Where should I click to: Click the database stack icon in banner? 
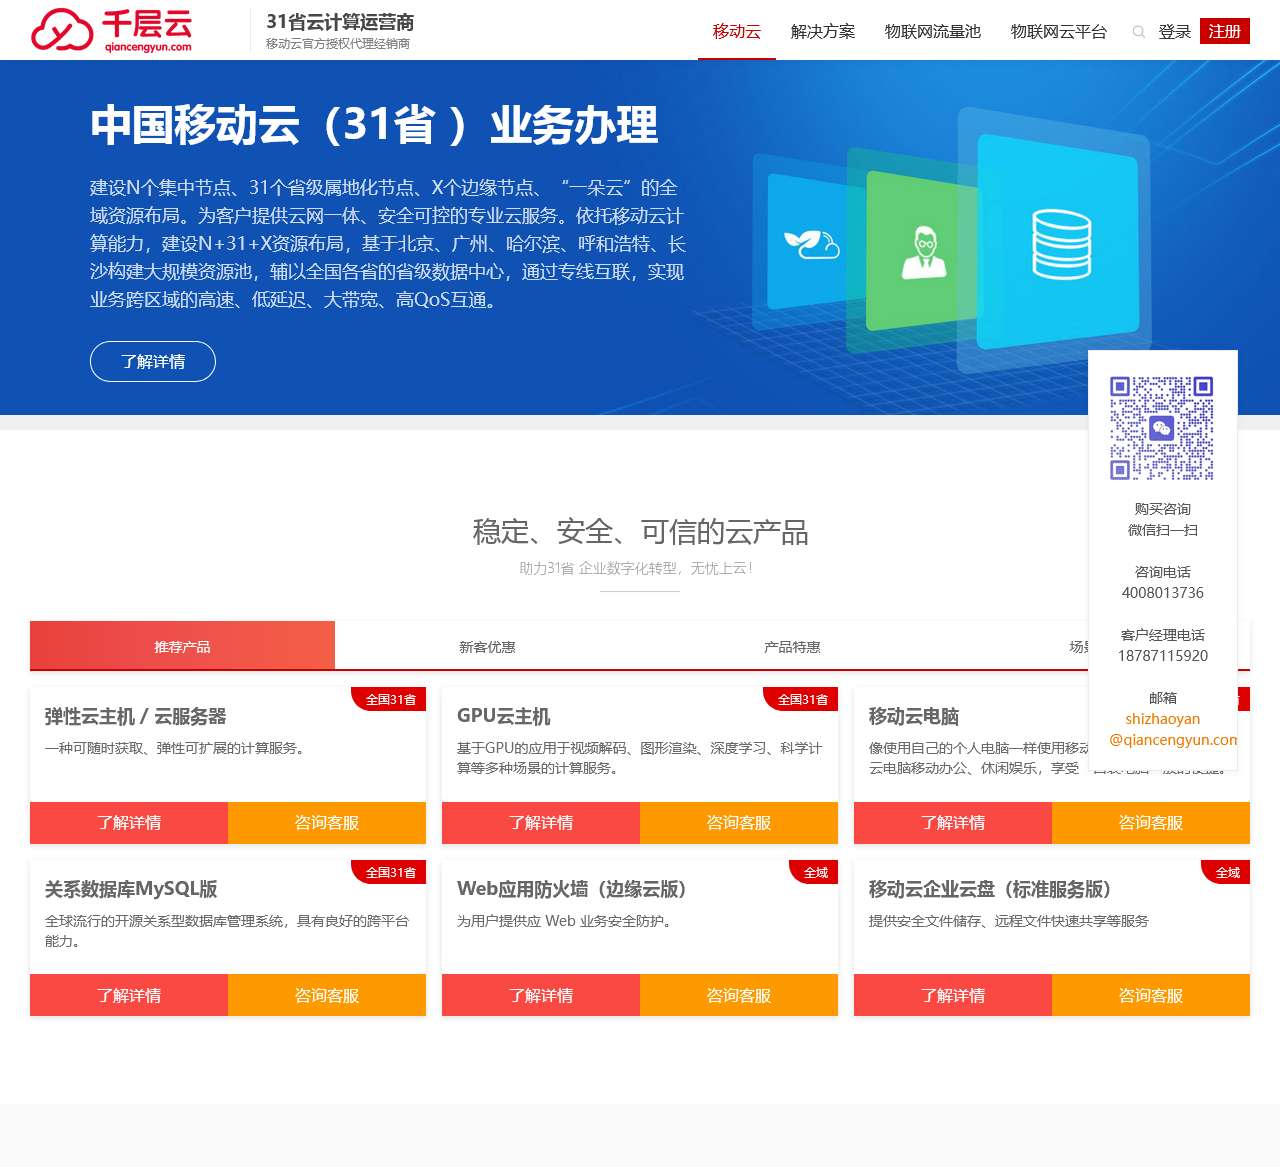click(1061, 243)
